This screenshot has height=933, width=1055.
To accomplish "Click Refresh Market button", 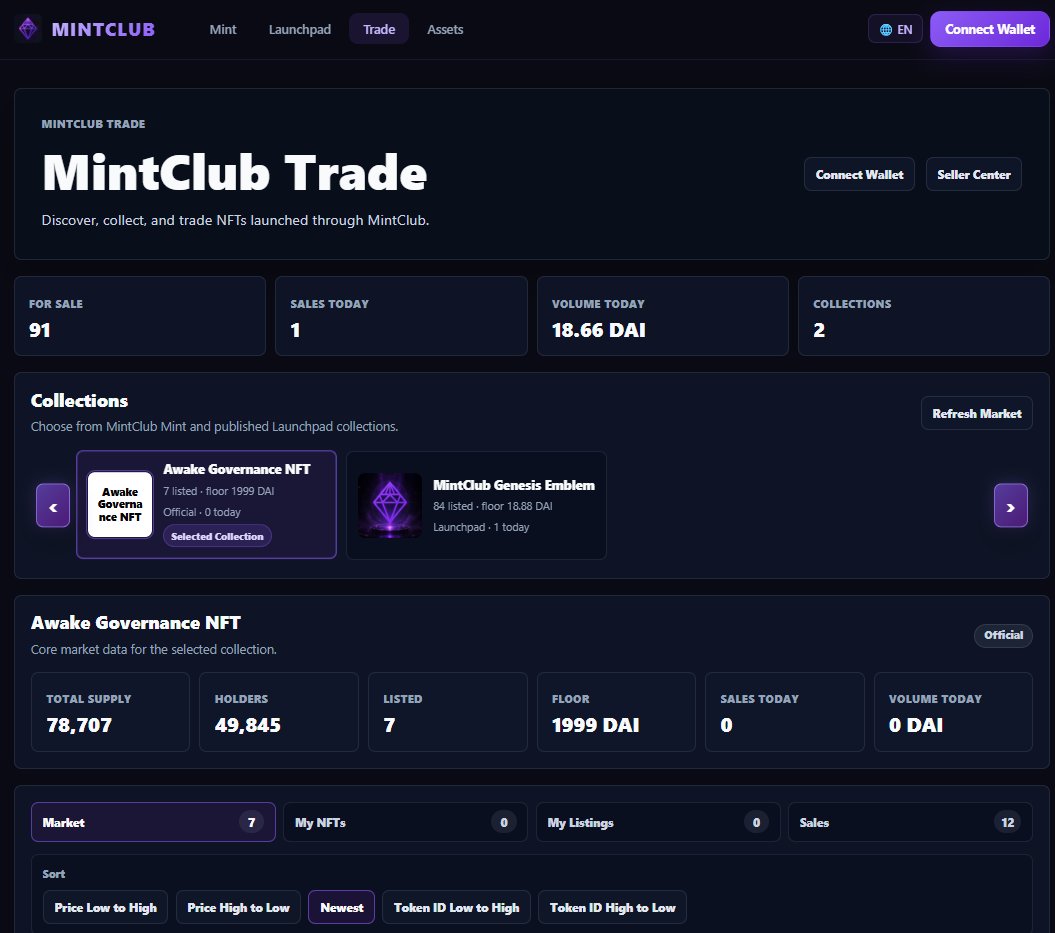I will coord(976,414).
